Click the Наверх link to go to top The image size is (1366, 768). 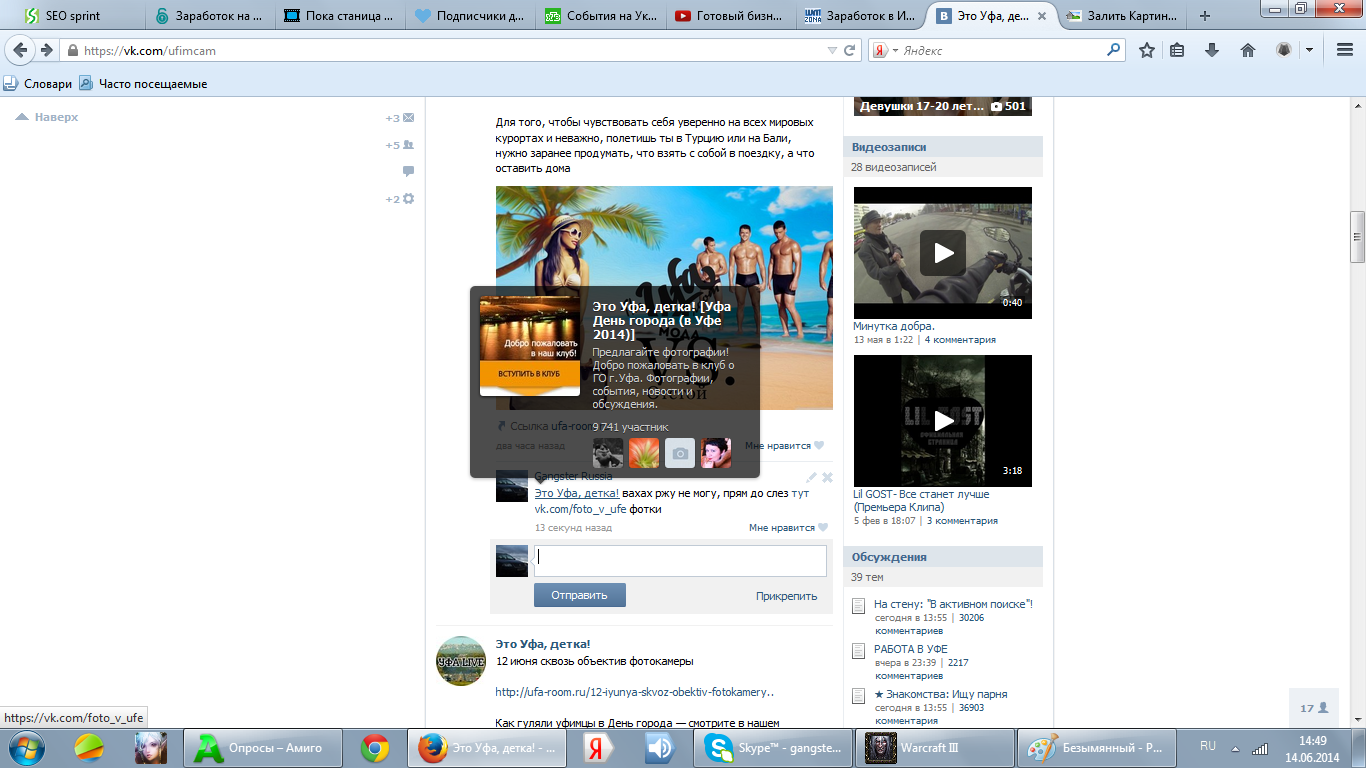pos(47,117)
